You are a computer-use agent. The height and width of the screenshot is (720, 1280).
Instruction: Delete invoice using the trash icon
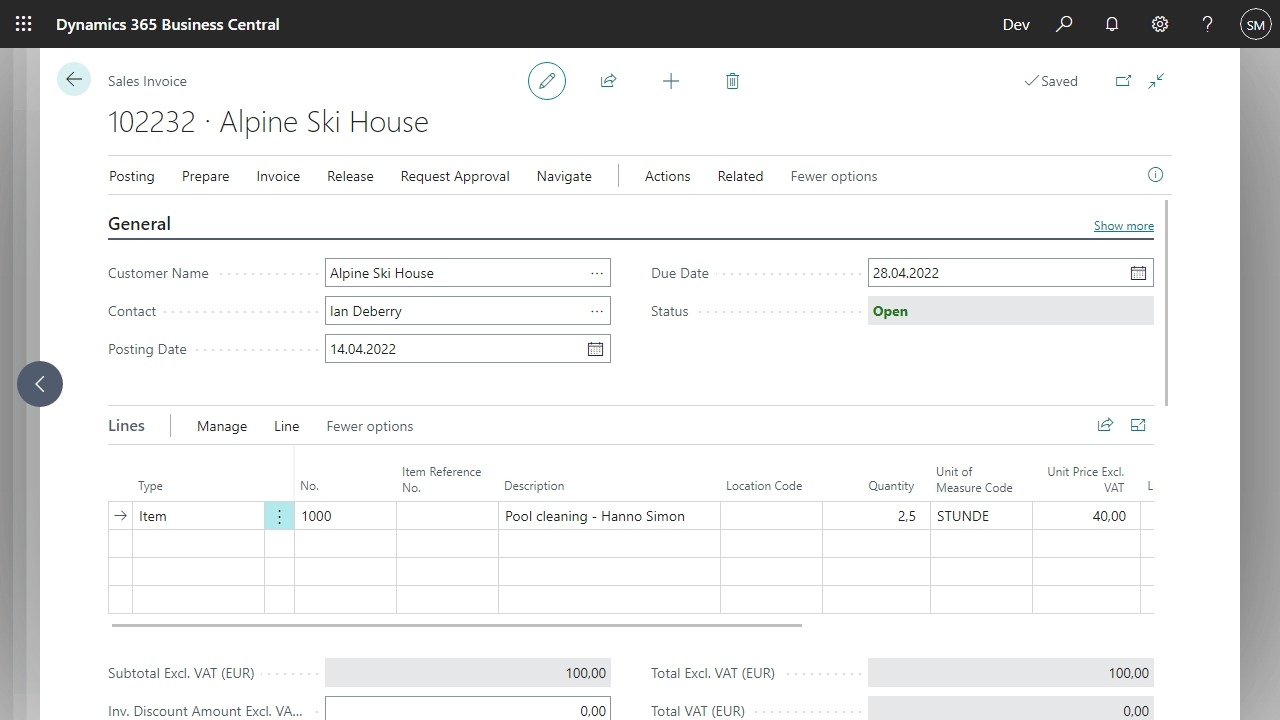732,81
